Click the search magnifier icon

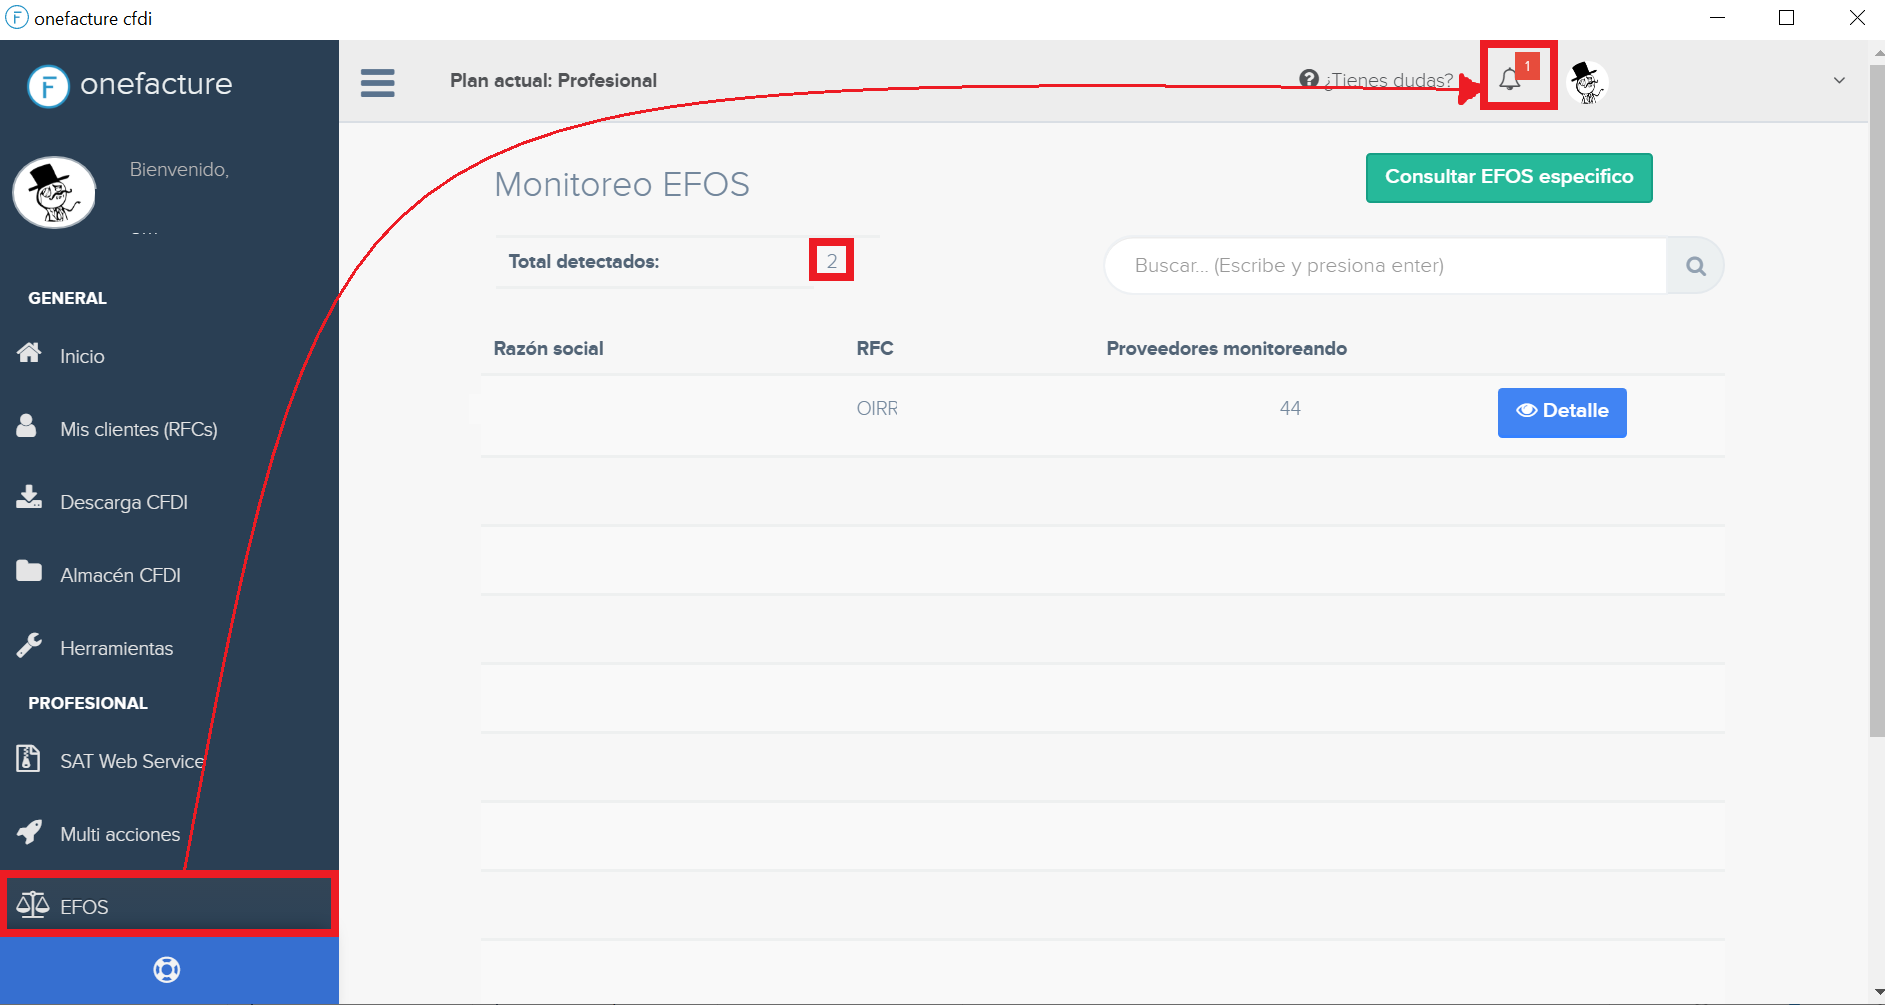point(1695,266)
